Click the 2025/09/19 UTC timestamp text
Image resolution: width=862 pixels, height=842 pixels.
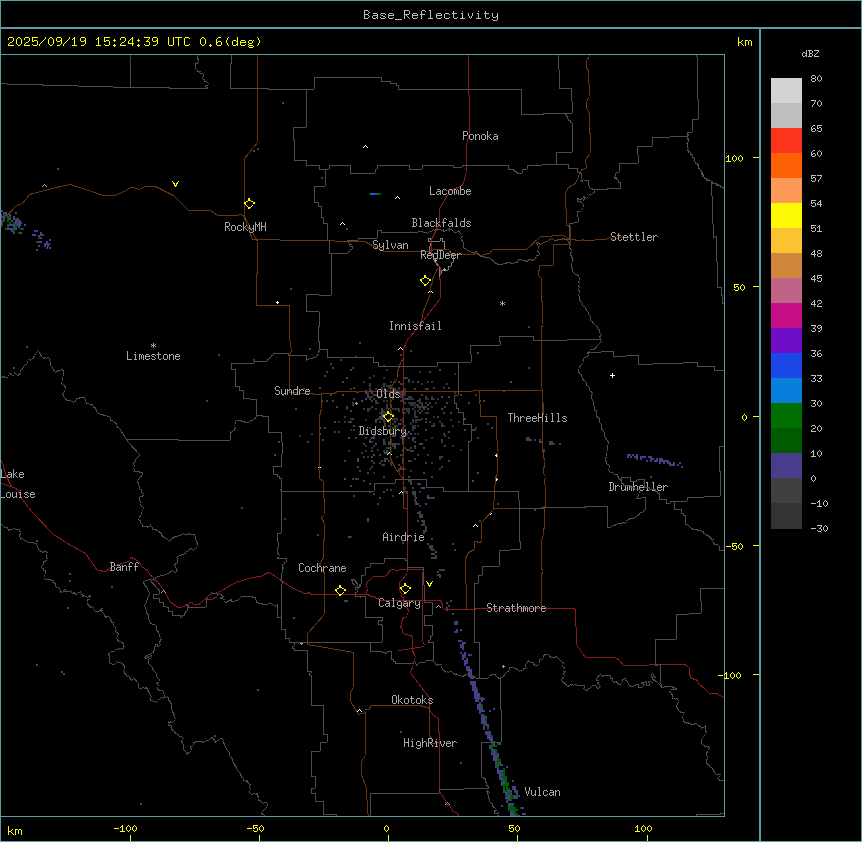tap(134, 42)
